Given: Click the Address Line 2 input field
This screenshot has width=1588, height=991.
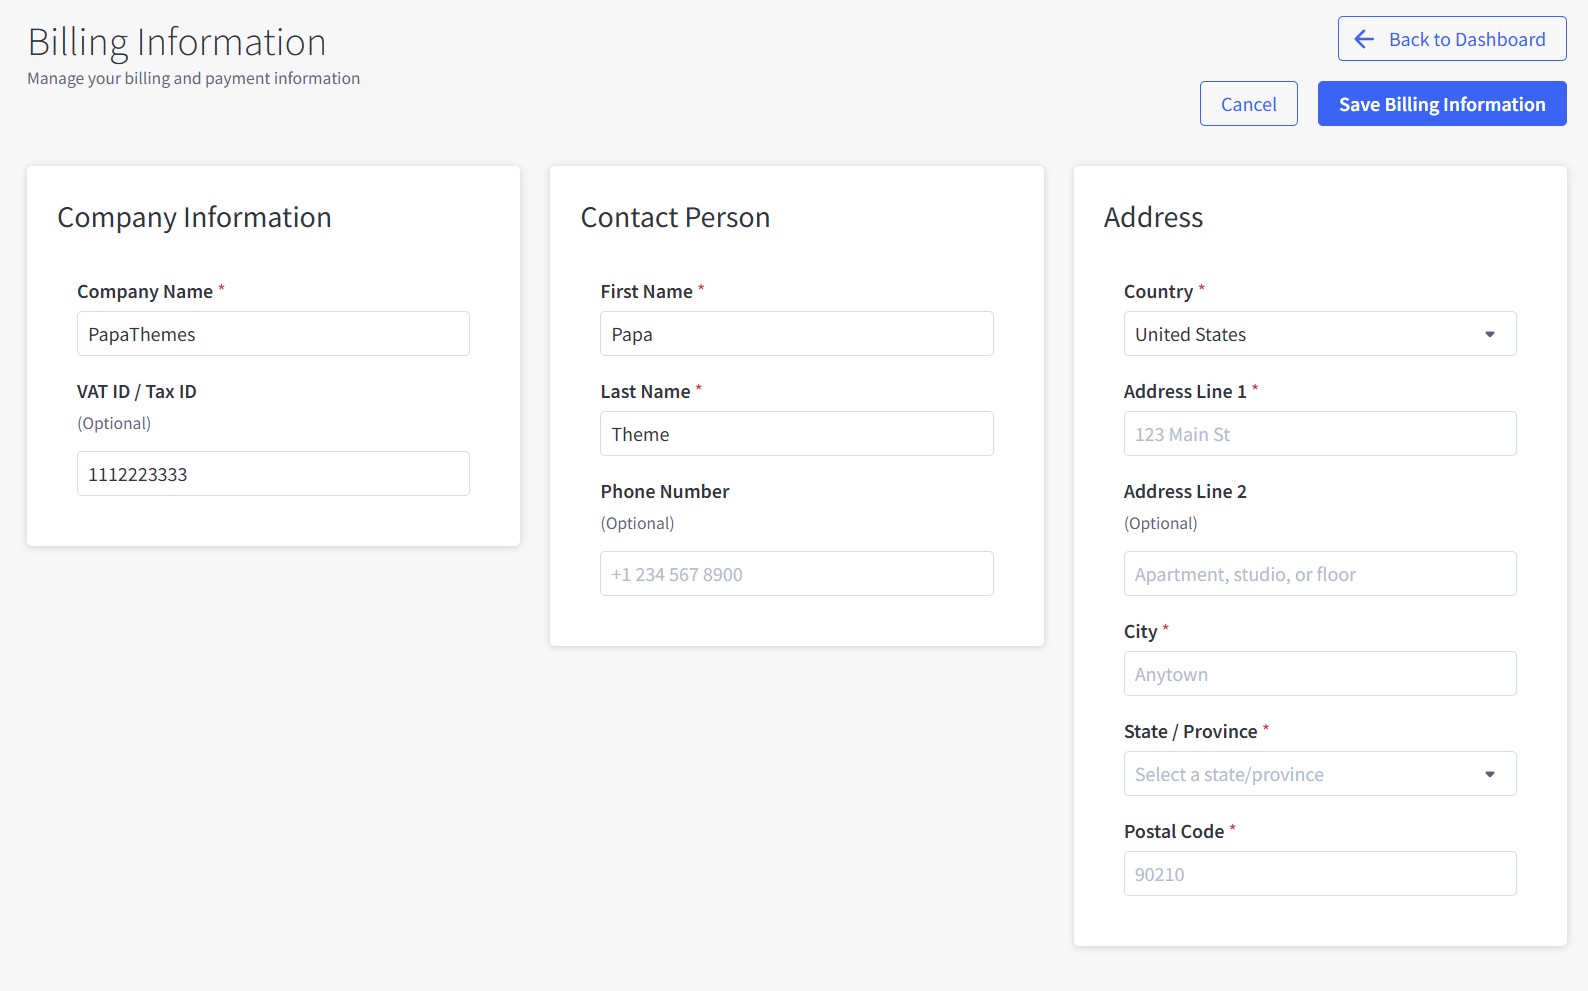Looking at the screenshot, I should [x=1320, y=574].
